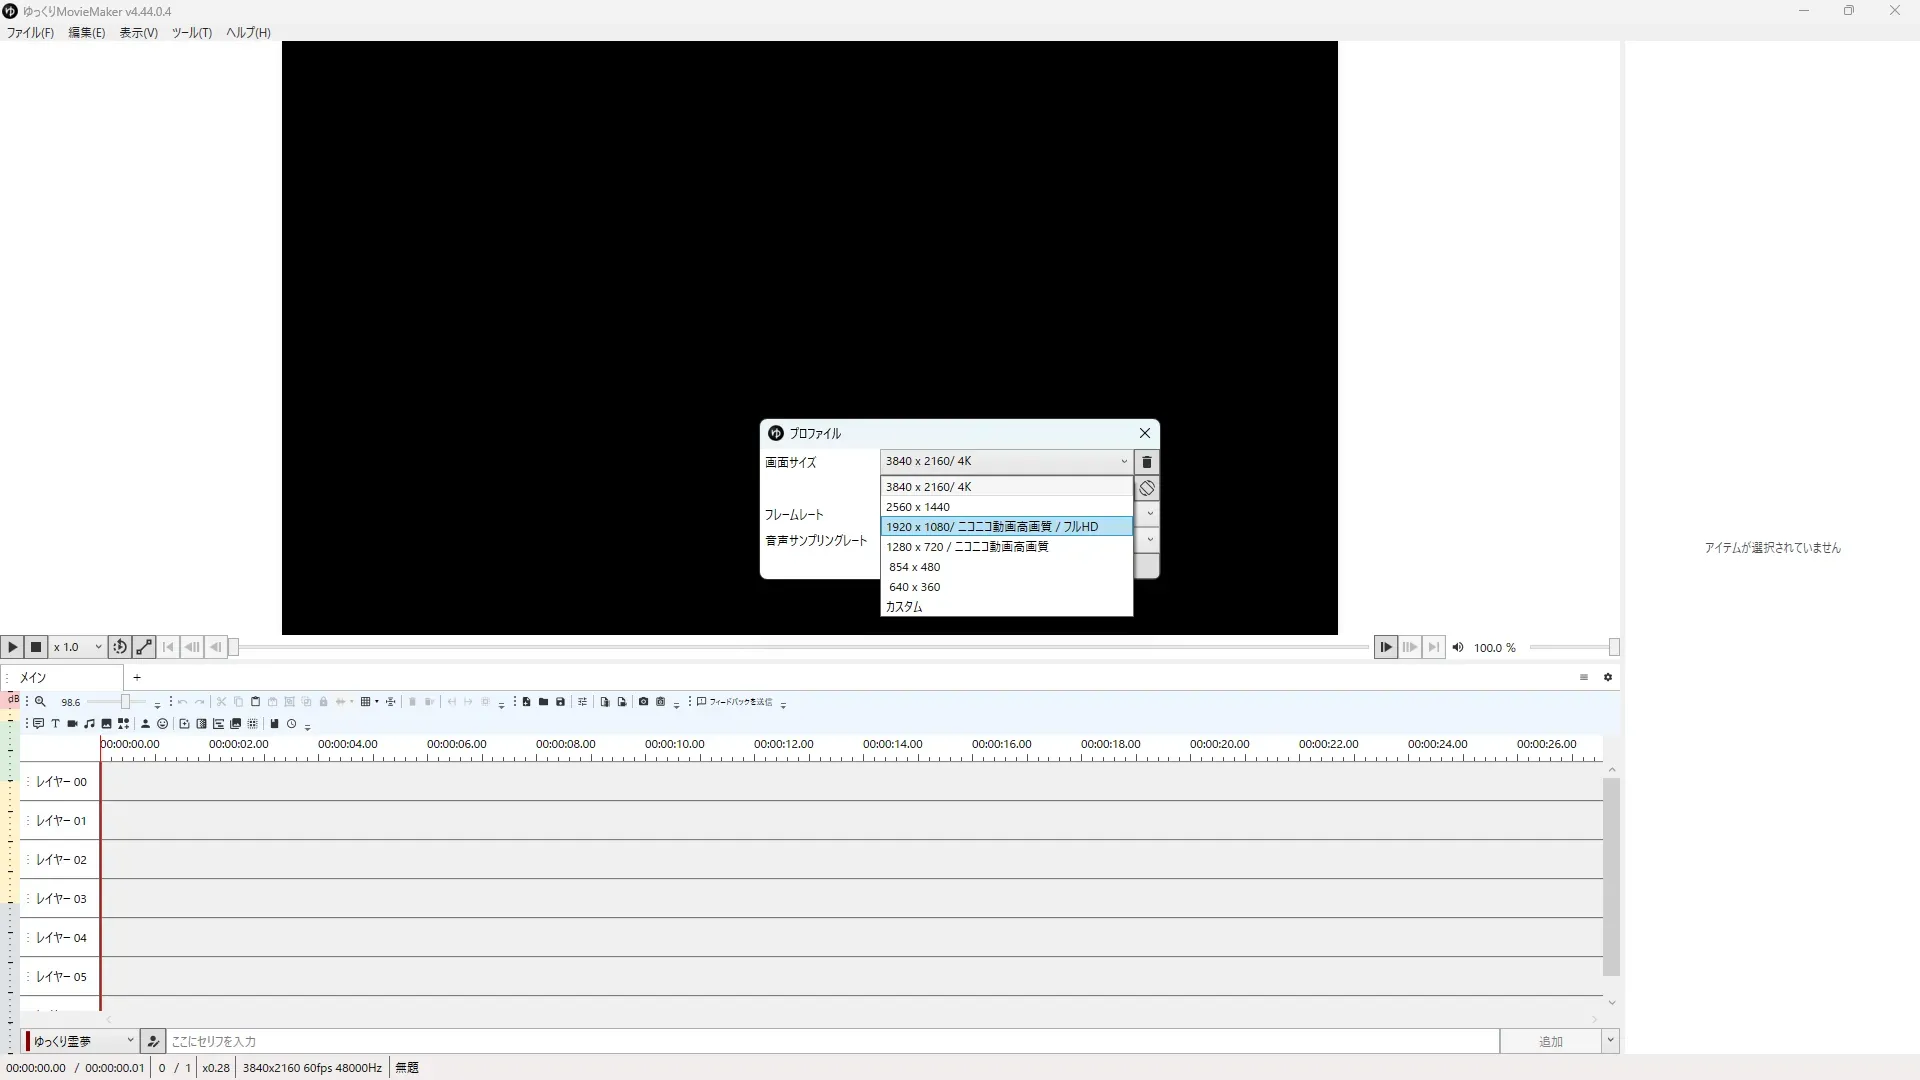The image size is (1920, 1080).
Task: Open the playback speed x 1.0 dropdown
Action: coord(78,647)
